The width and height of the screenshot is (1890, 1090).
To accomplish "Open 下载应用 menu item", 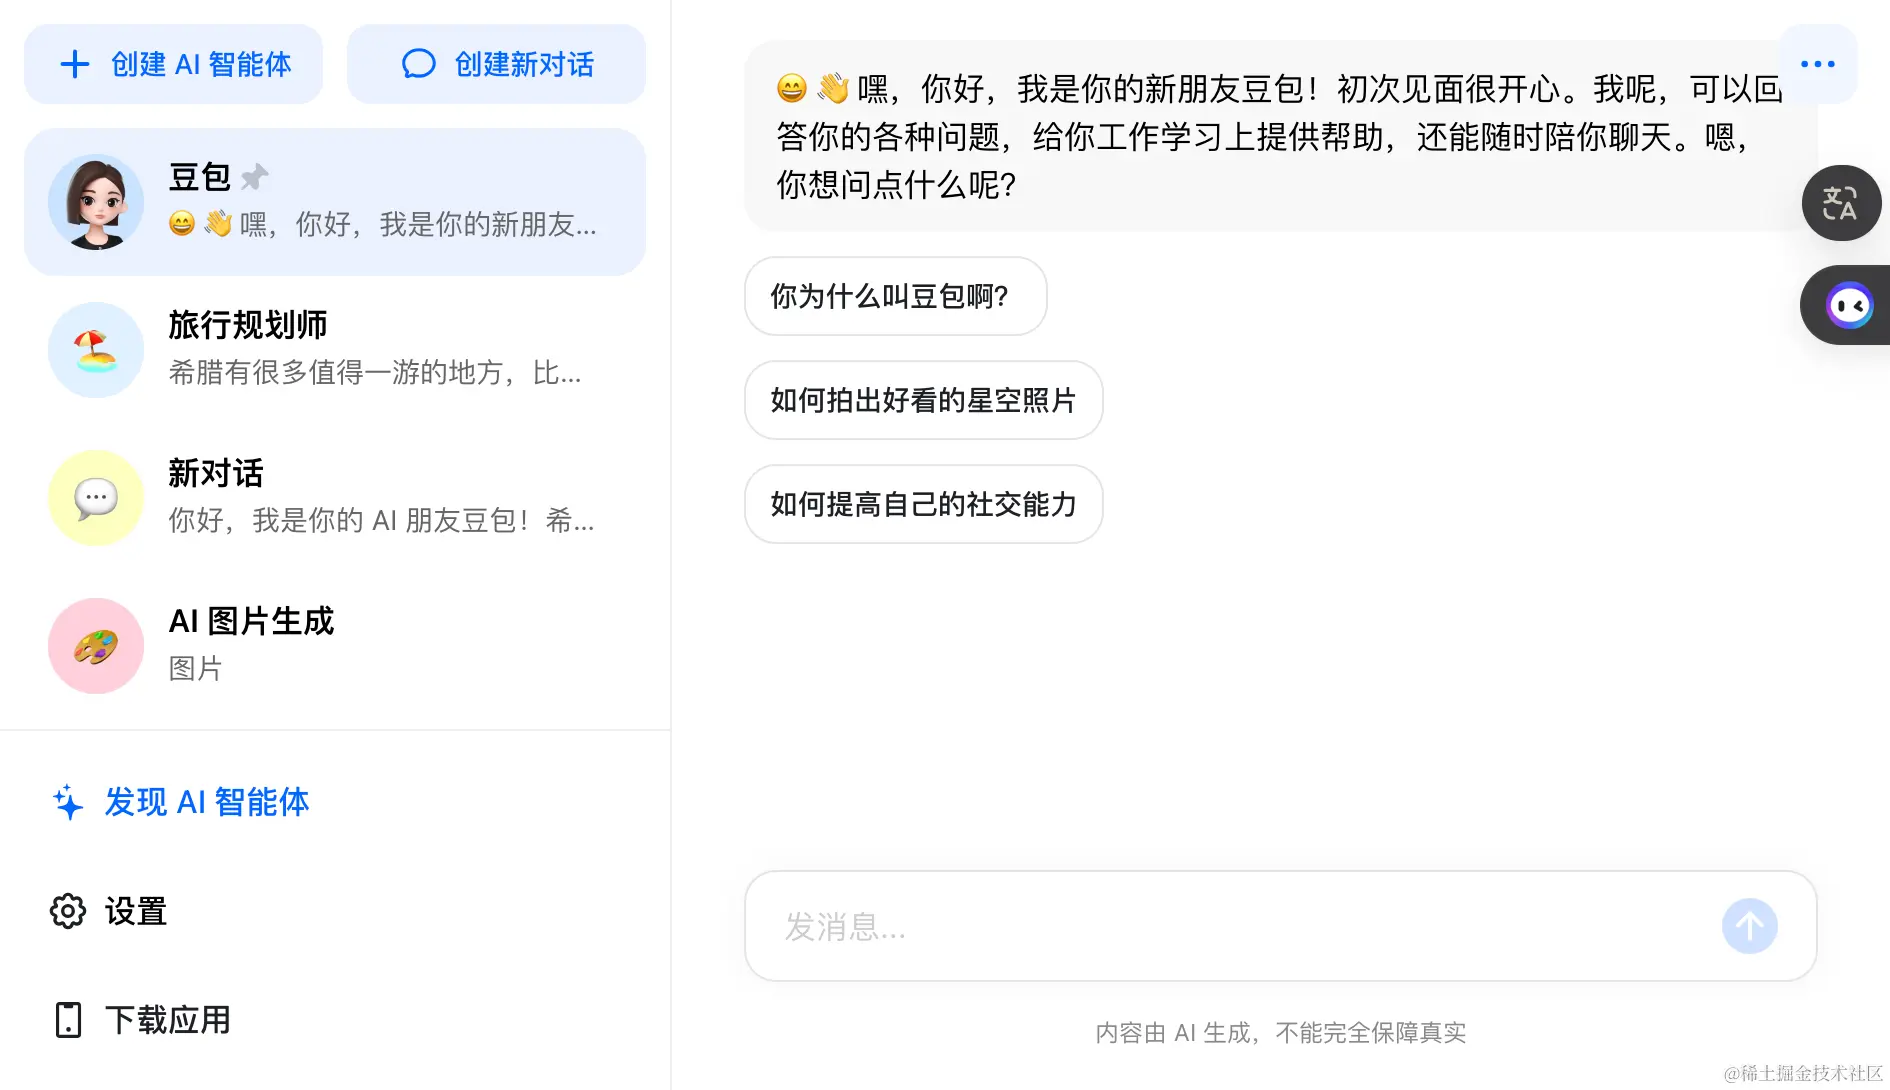I will [x=142, y=1019].
